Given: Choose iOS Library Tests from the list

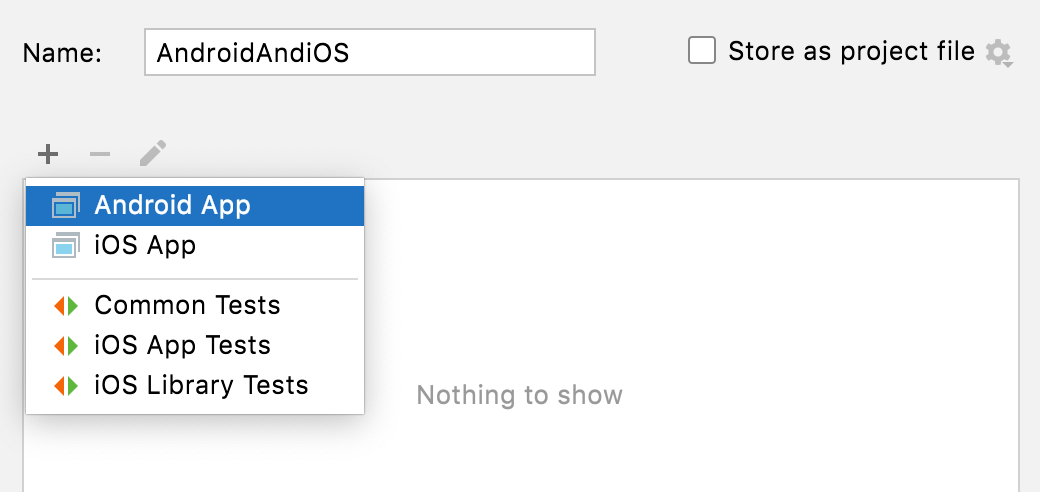Looking at the screenshot, I should tap(201, 385).
